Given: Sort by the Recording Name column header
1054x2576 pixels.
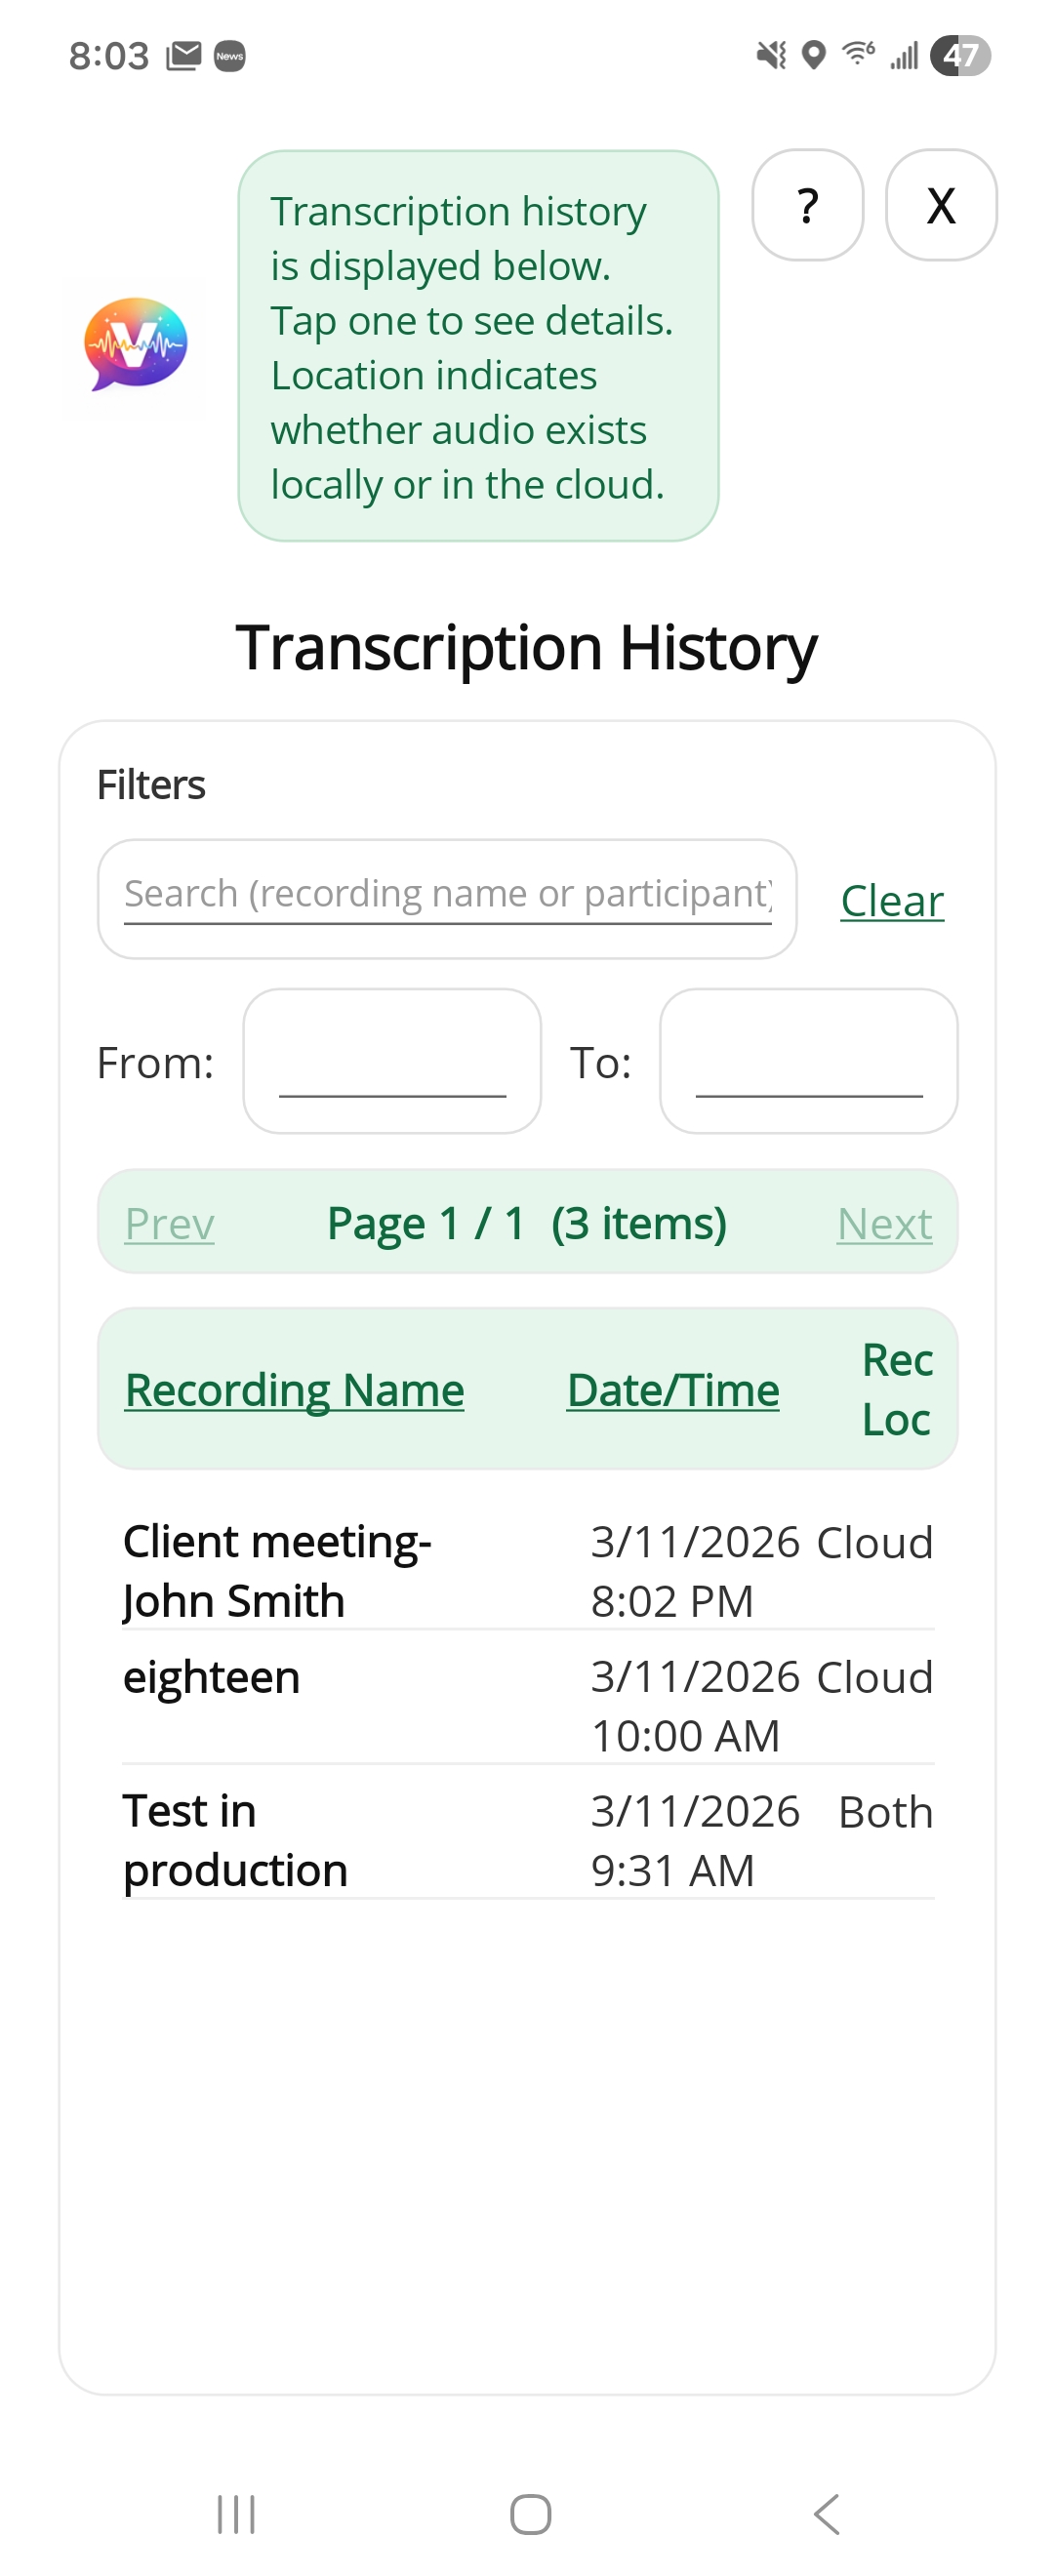Looking at the screenshot, I should coord(294,1389).
